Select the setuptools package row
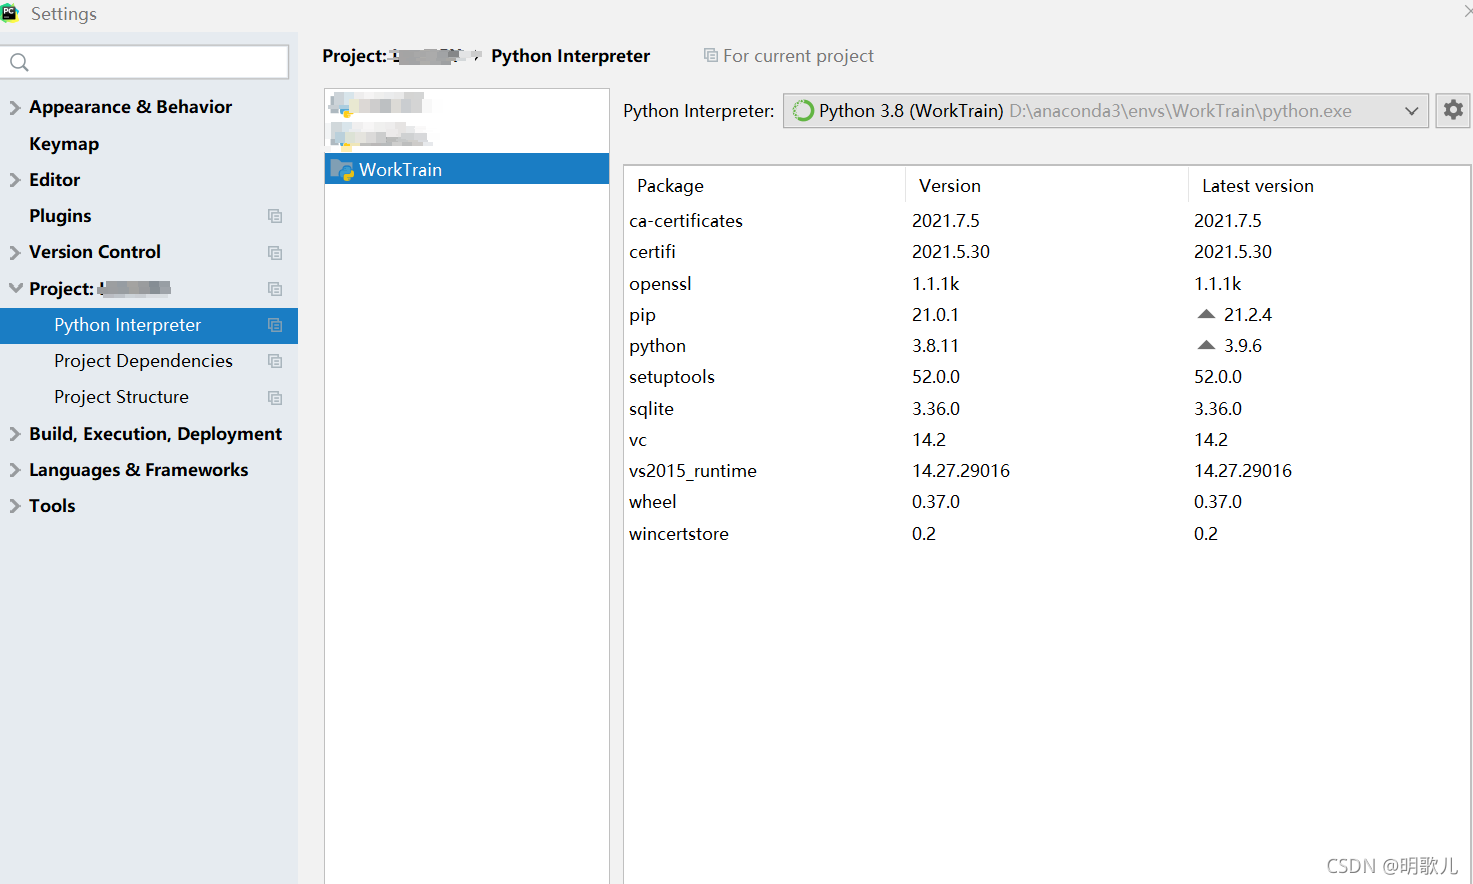This screenshot has width=1473, height=884. tap(1046, 377)
